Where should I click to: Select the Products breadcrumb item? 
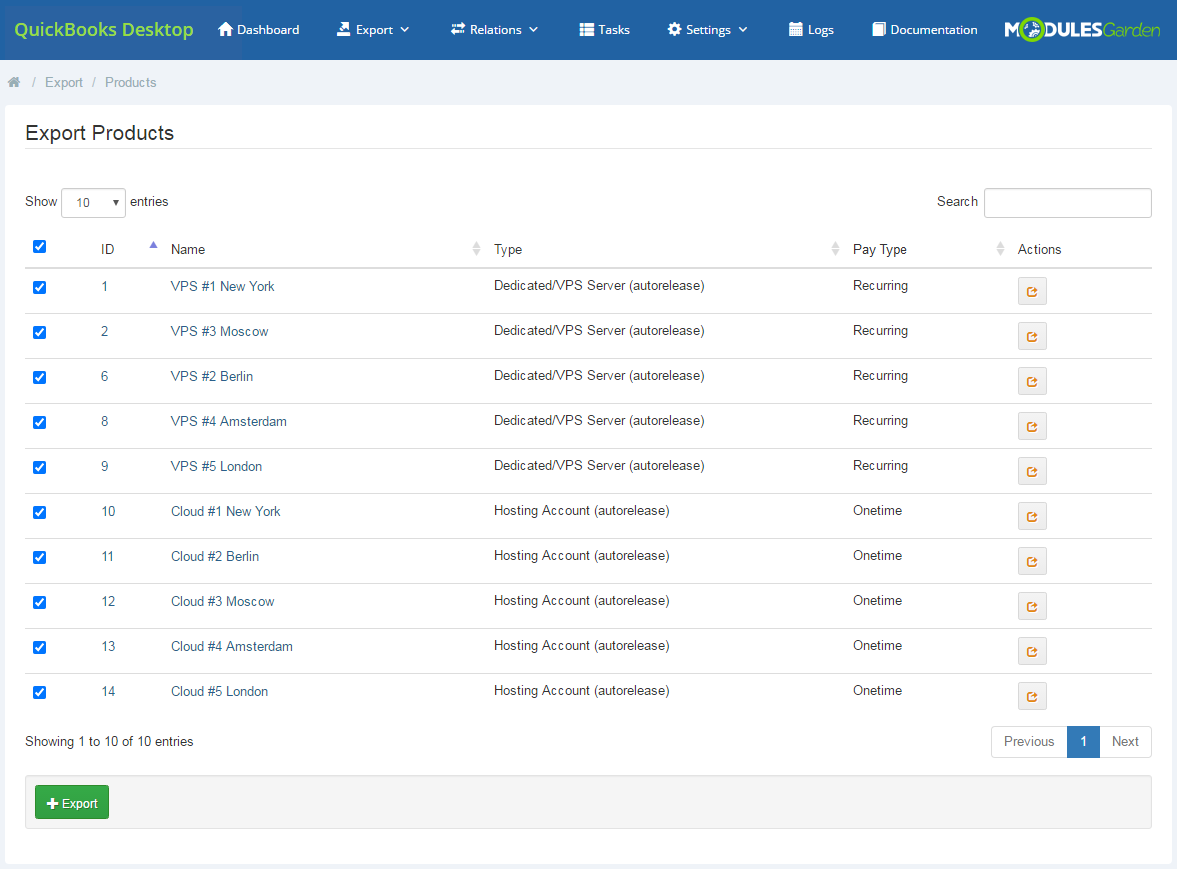point(130,82)
